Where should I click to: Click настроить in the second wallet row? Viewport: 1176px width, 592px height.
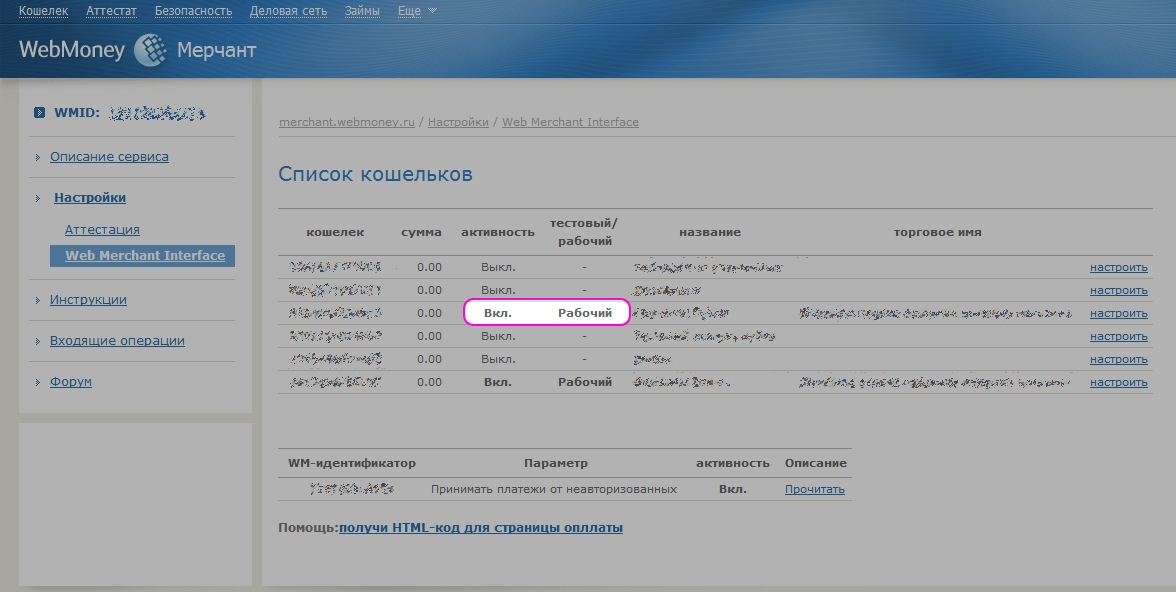coord(1118,290)
